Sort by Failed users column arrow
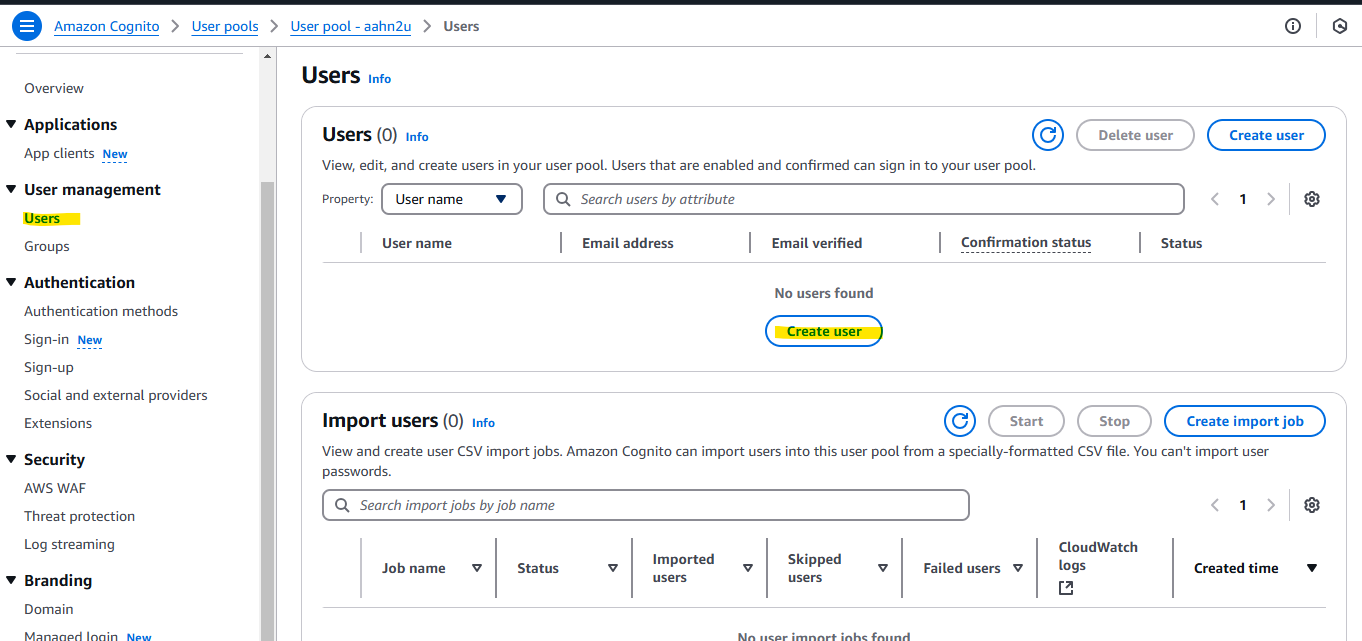The height and width of the screenshot is (641, 1362). tap(1018, 568)
